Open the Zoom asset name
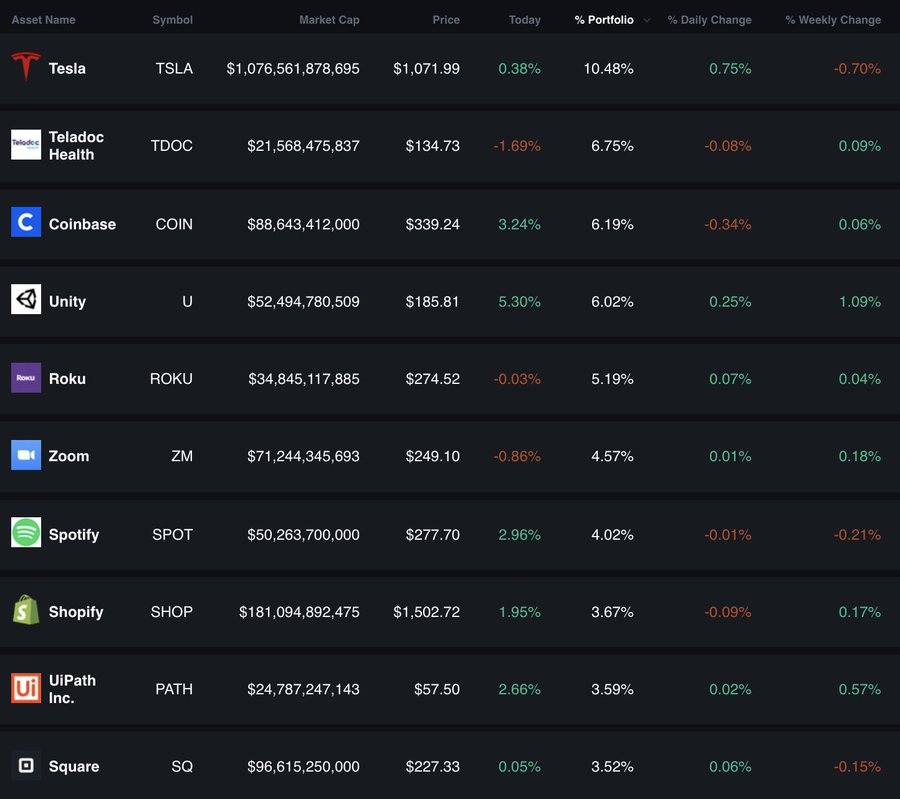Screen dimensions: 900x799 point(69,456)
